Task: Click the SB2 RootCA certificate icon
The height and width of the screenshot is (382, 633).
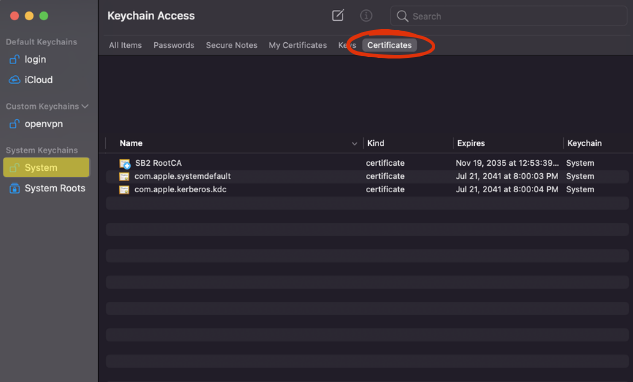Action: (x=124, y=164)
